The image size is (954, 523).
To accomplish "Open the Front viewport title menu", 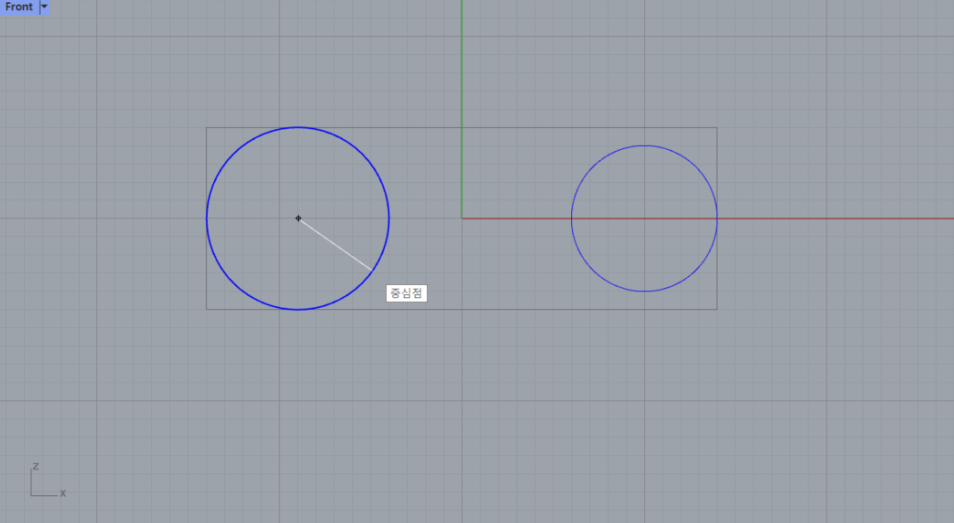I will 19,7.
